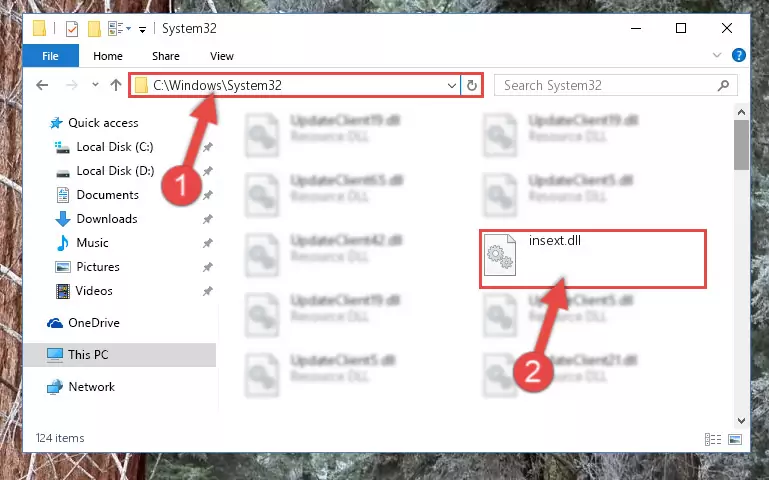Open Customize Quick Access Toolbar dropdown
The image size is (769, 480).
coord(142,30)
